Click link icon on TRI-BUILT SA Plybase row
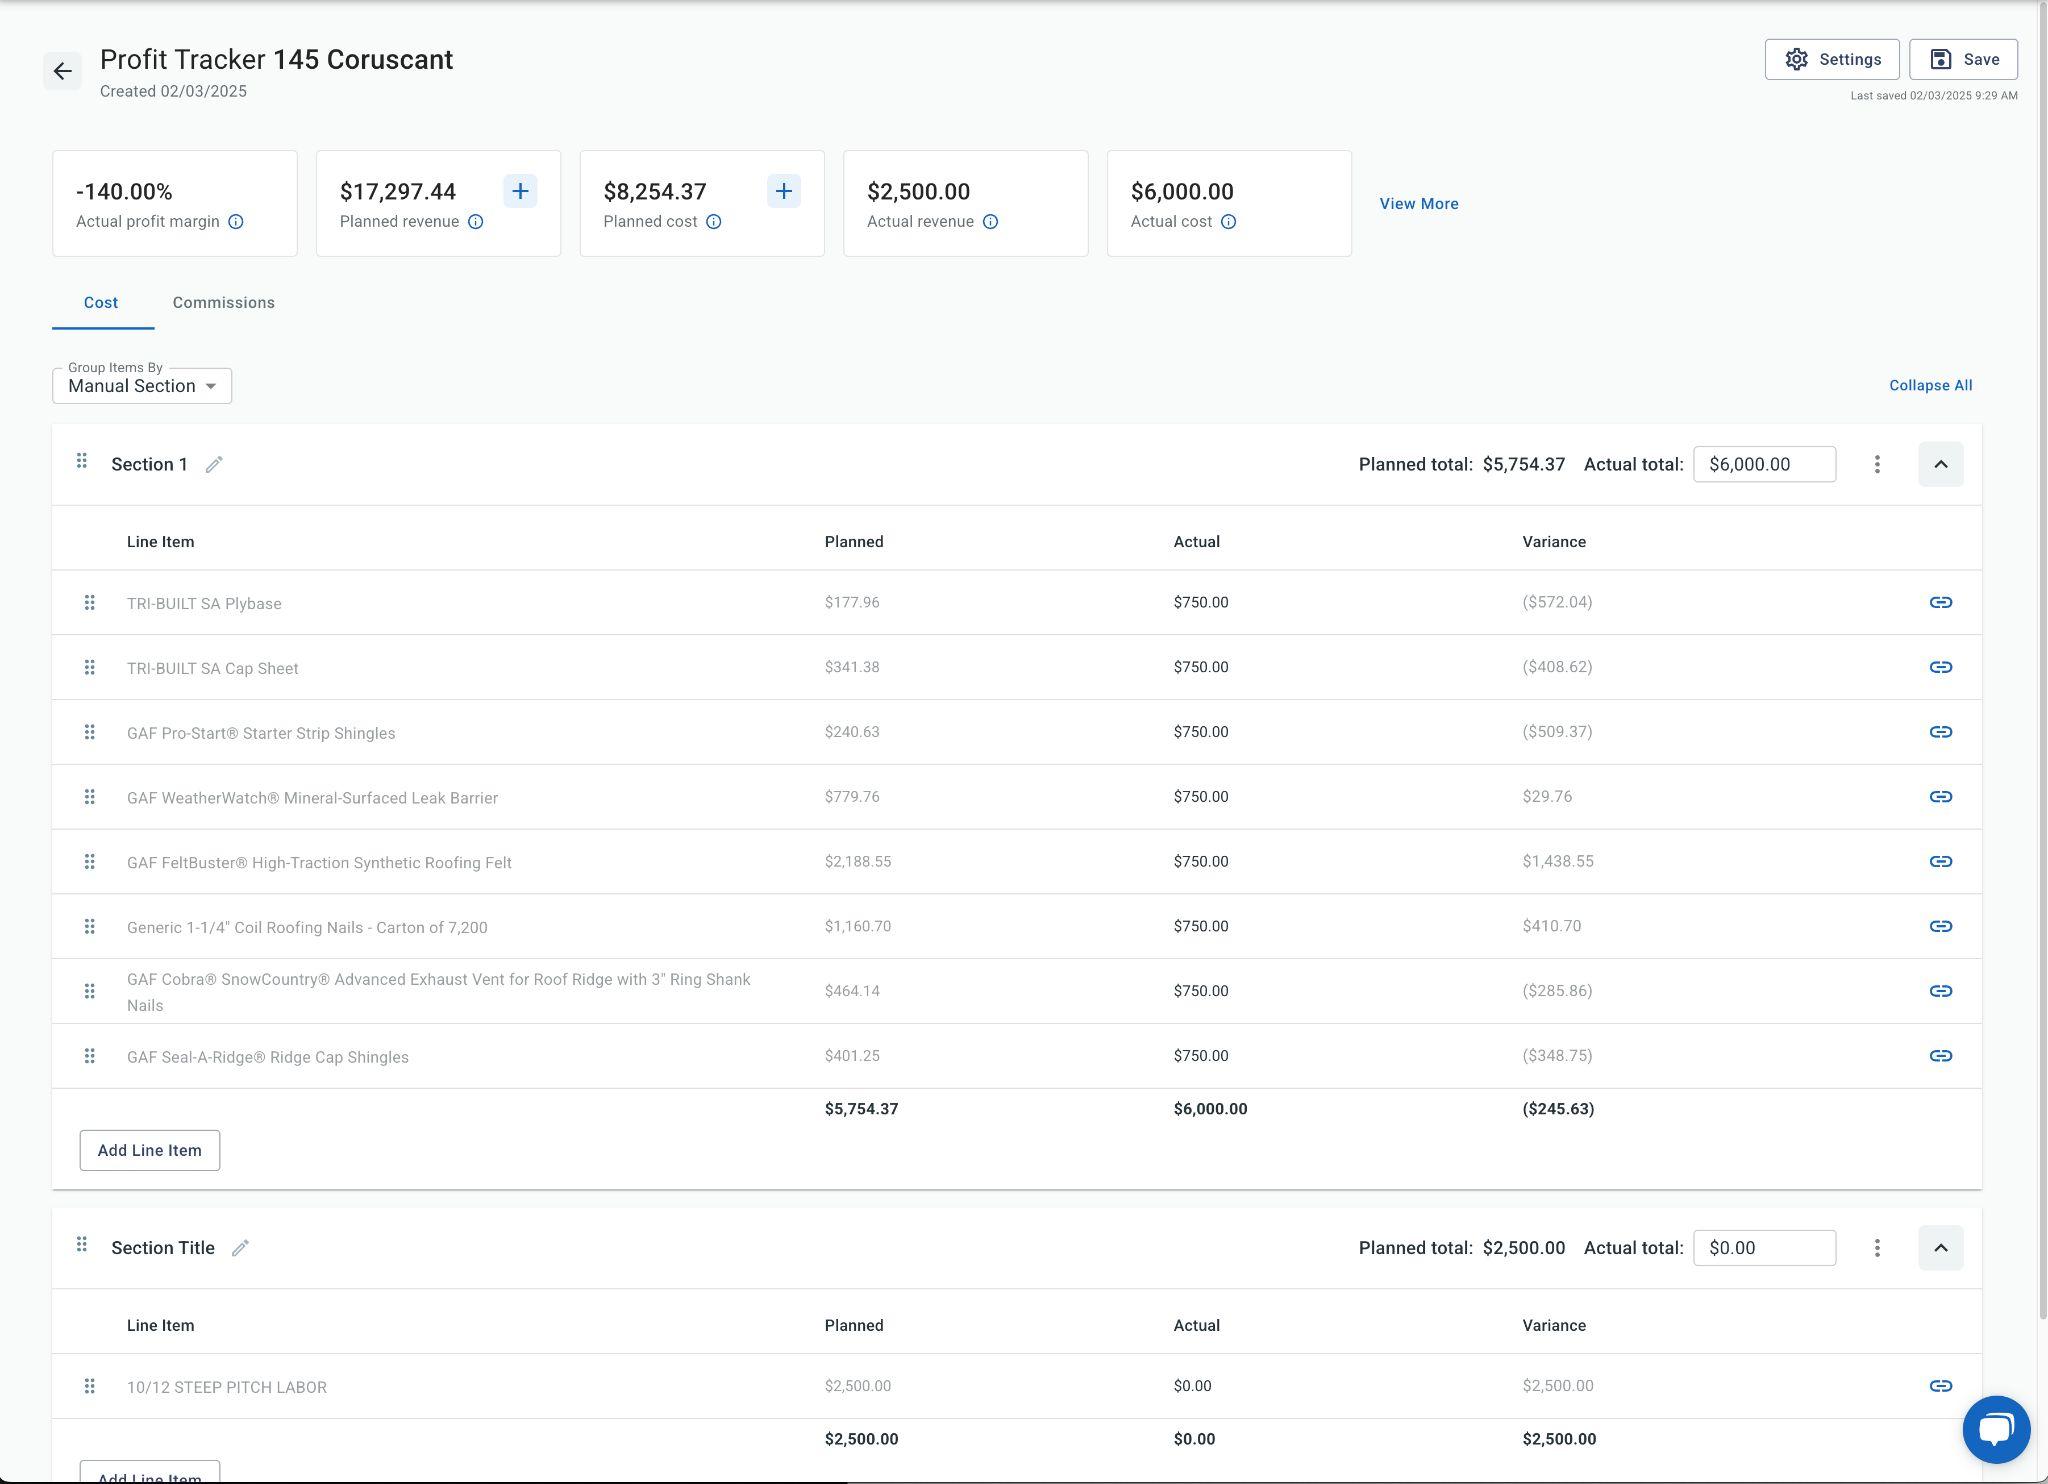The image size is (2048, 1484). pos(1940,602)
